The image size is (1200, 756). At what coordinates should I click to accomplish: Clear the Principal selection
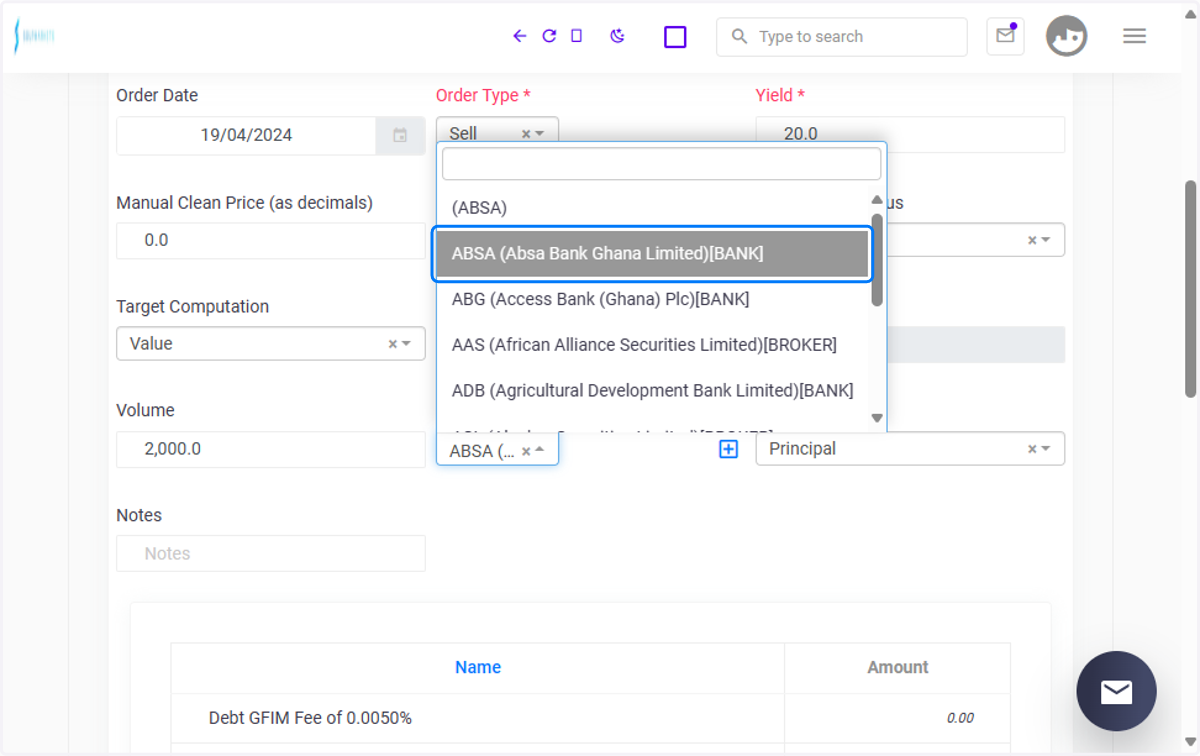pyautogui.click(x=1032, y=449)
